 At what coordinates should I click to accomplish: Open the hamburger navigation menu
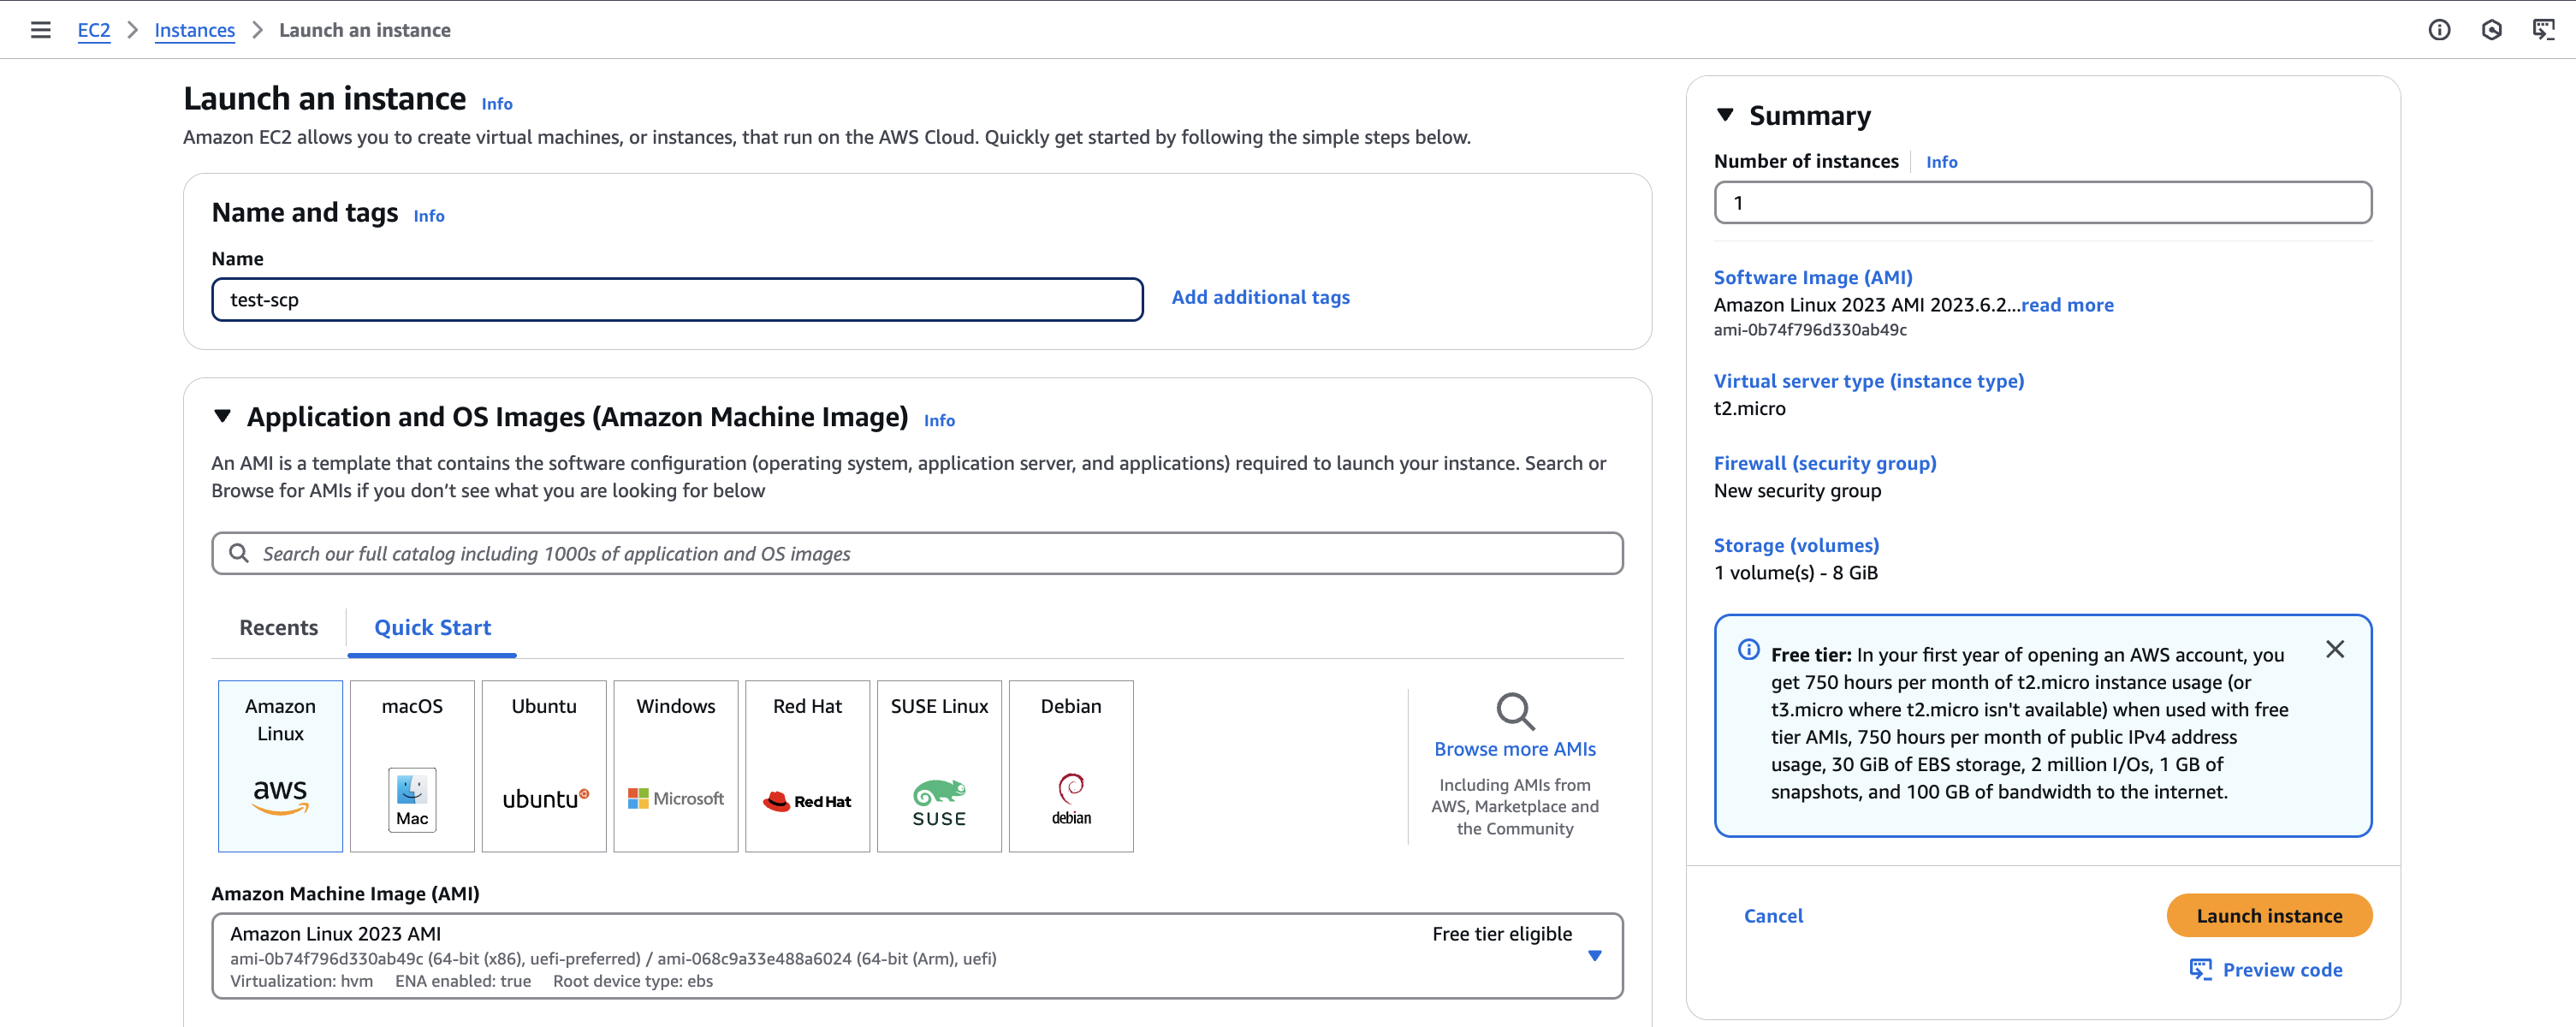tap(40, 30)
